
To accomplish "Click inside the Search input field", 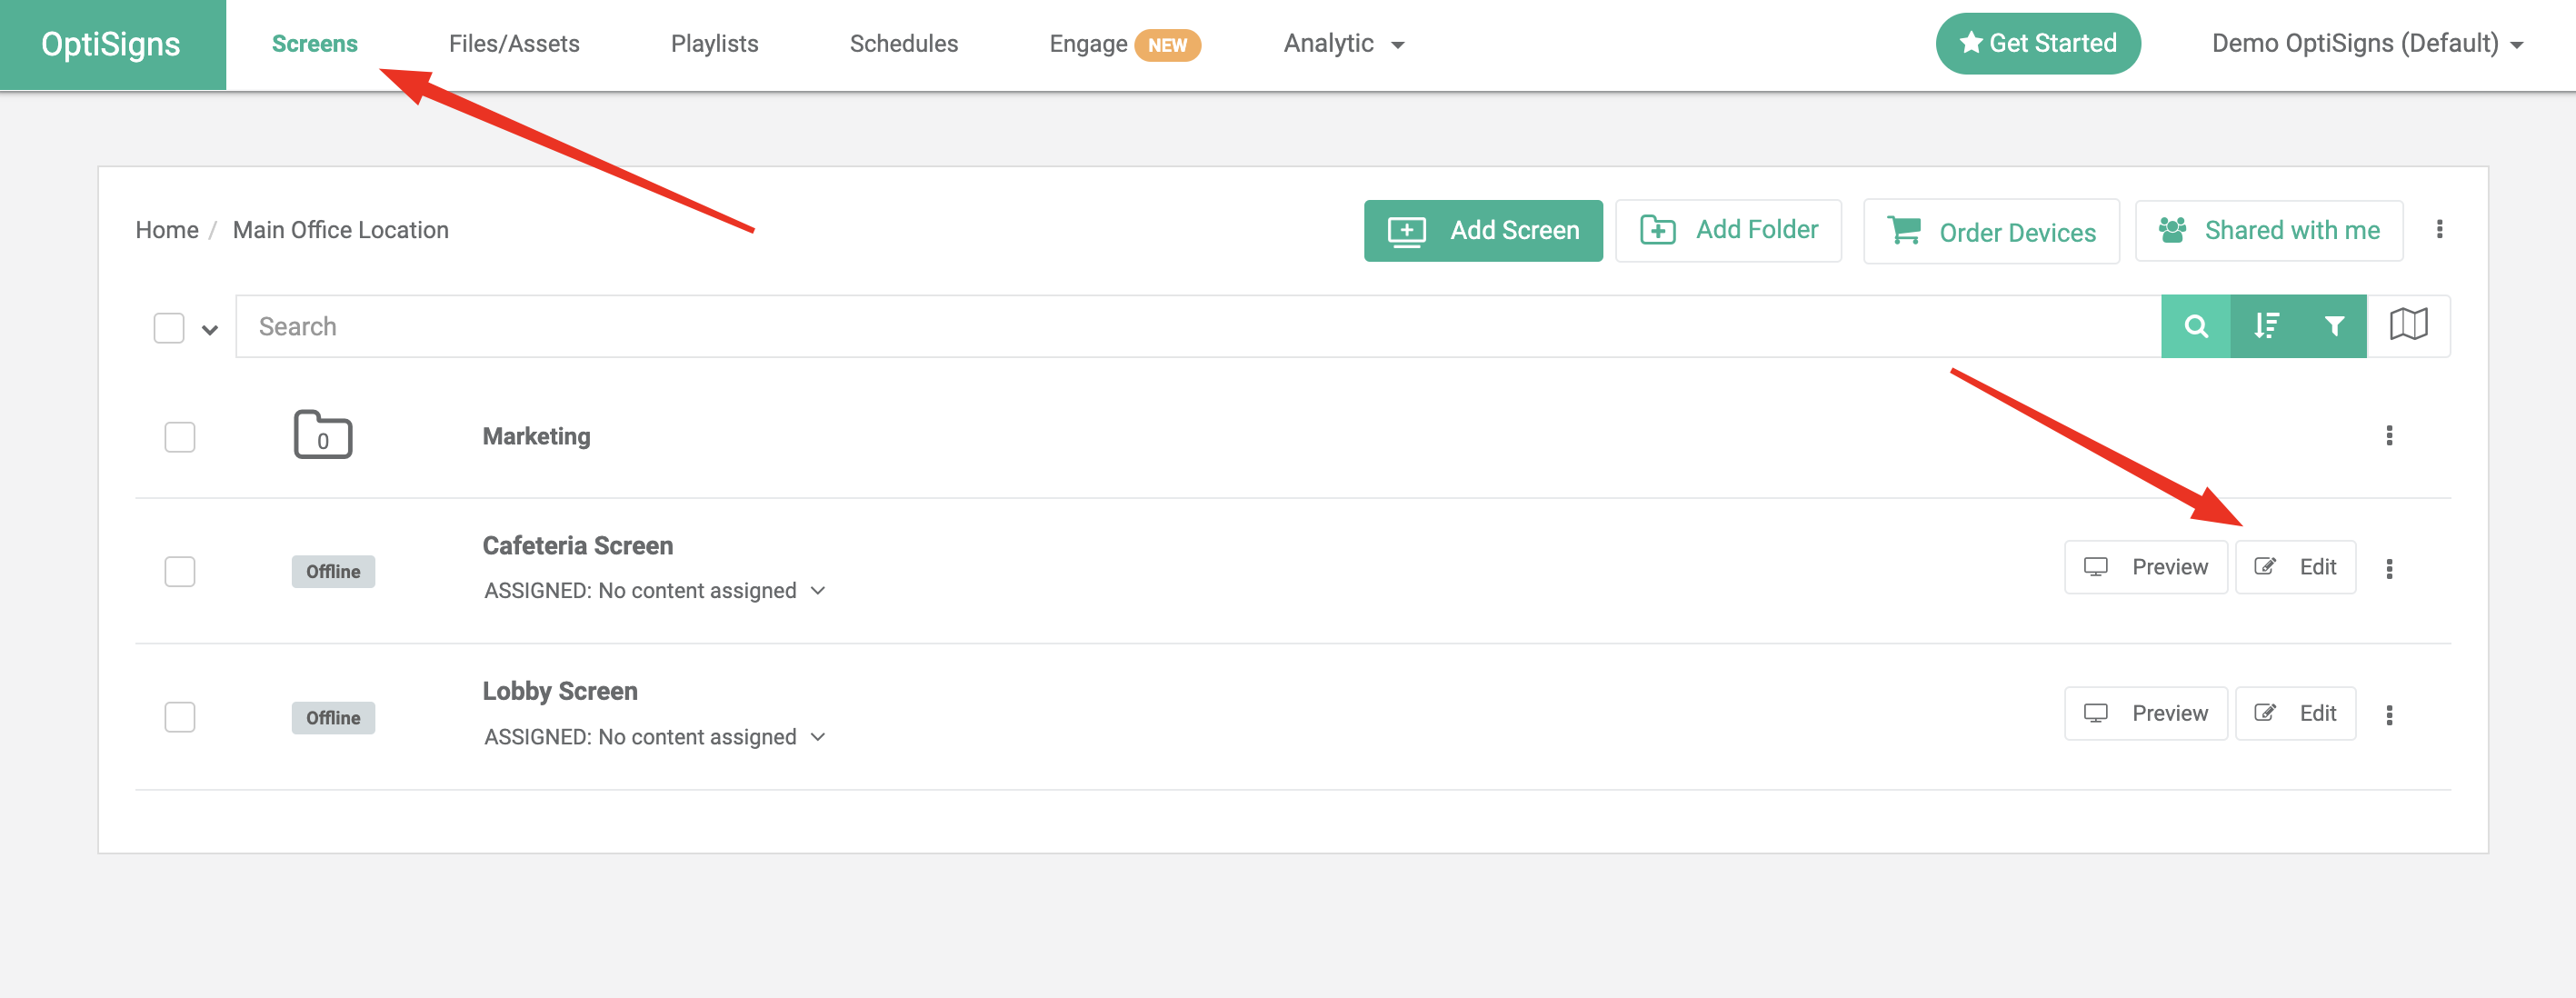I will [700, 326].
